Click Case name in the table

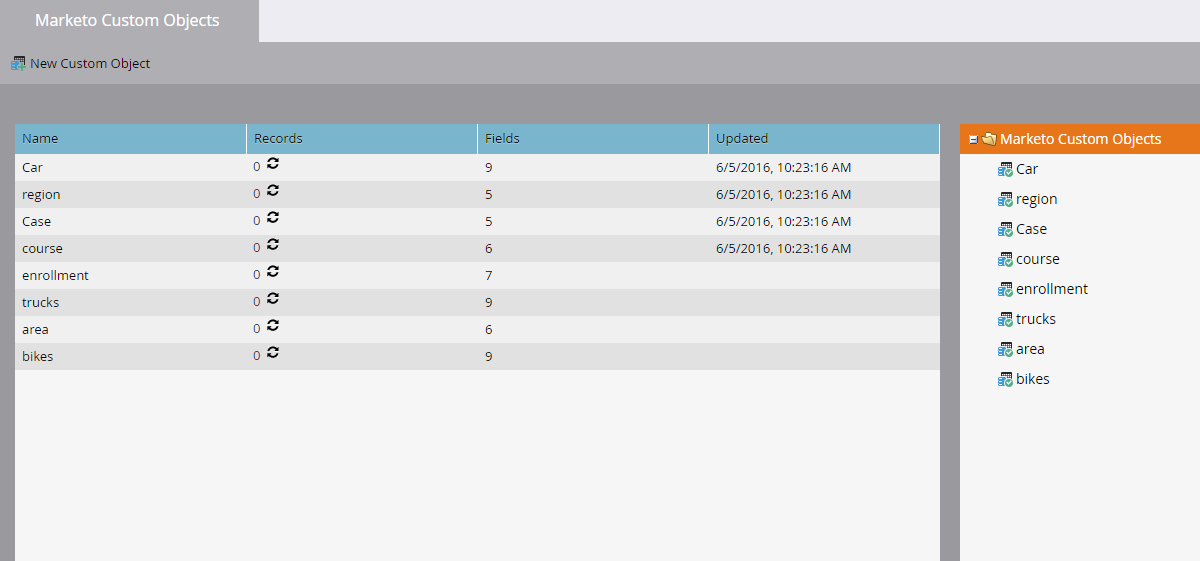coord(37,221)
